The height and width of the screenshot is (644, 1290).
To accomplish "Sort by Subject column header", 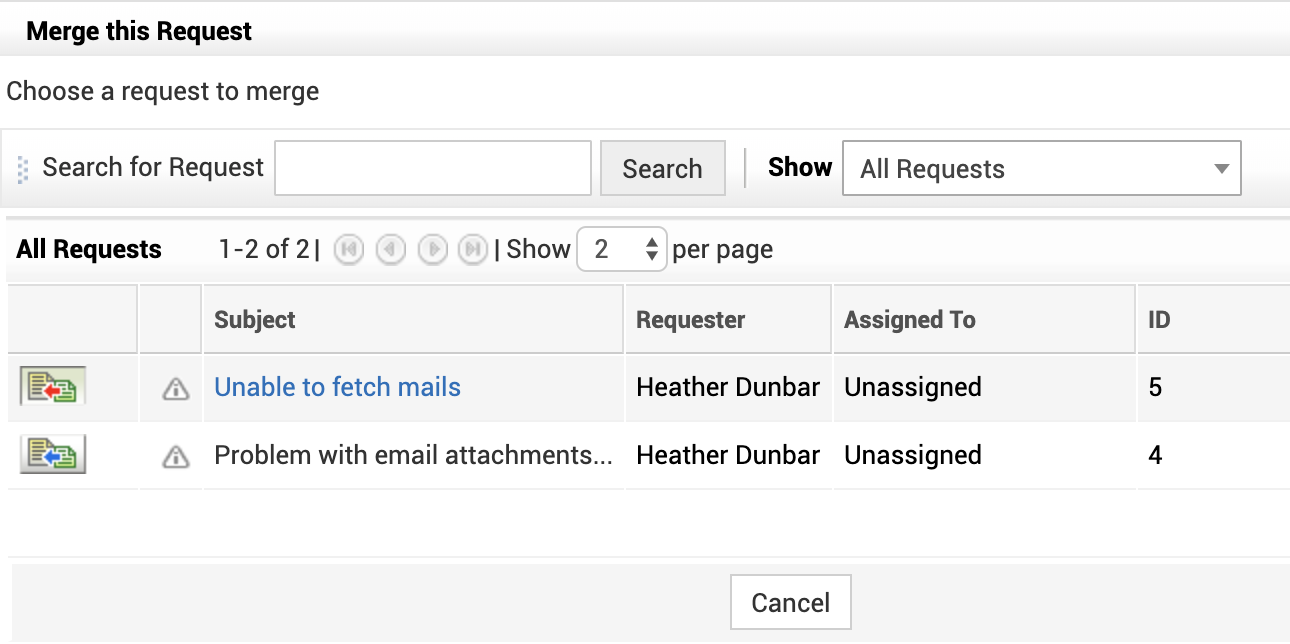I will pos(255,320).
